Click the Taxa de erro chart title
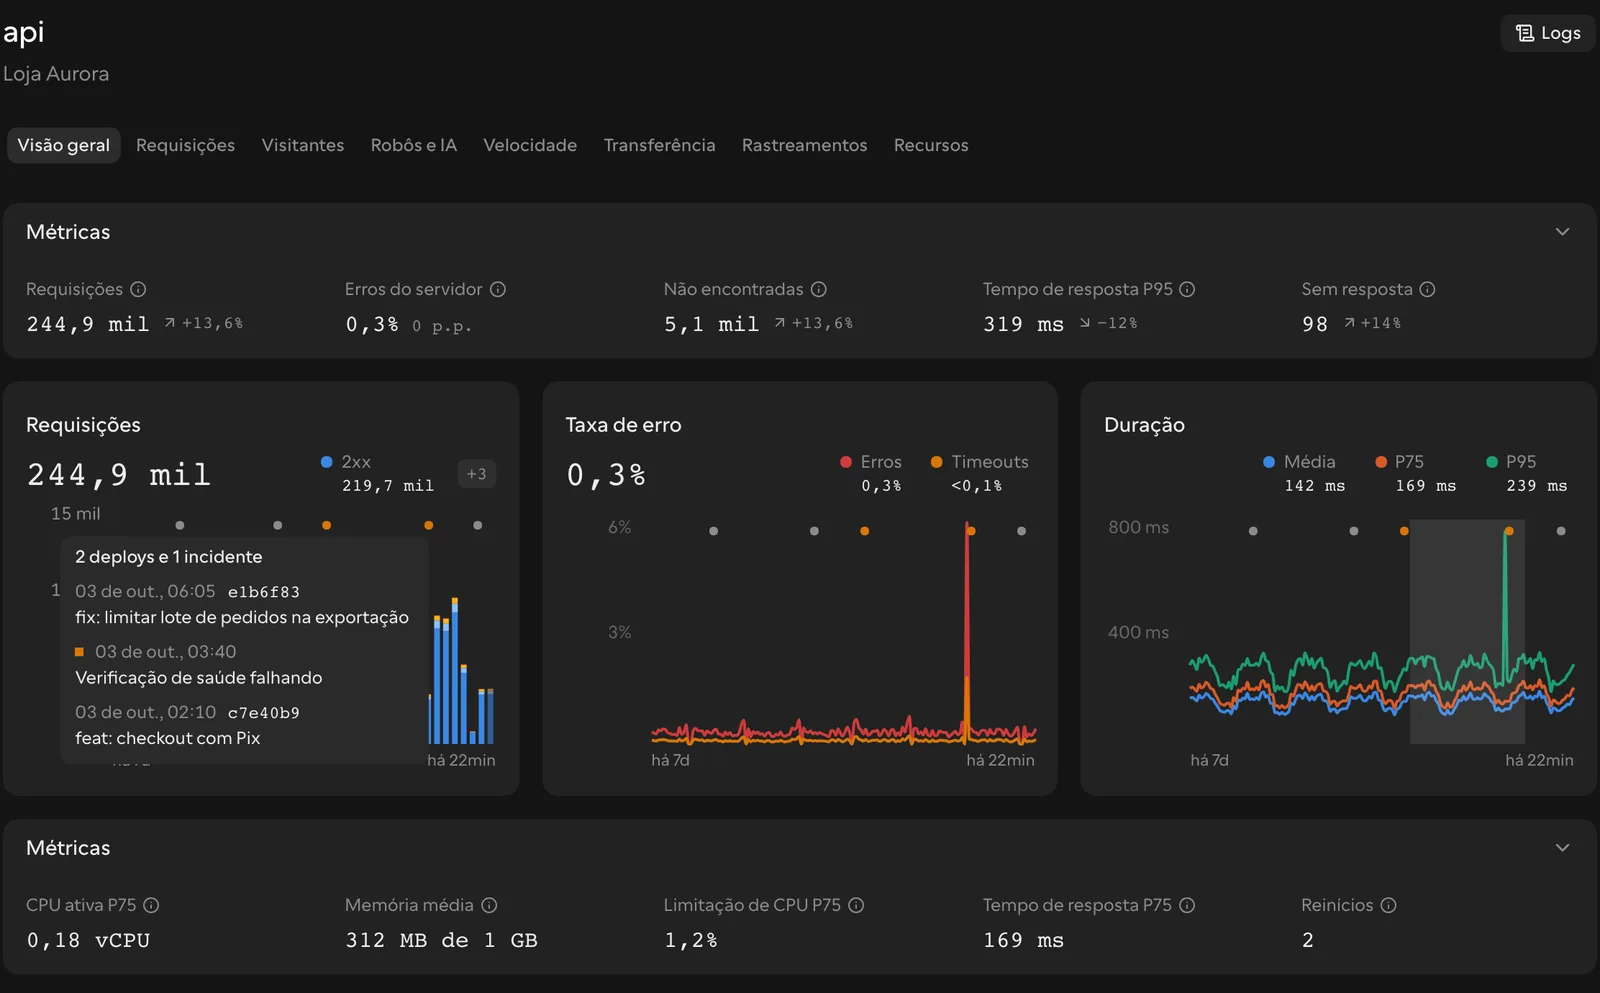The width and height of the screenshot is (1600, 993). [x=623, y=425]
